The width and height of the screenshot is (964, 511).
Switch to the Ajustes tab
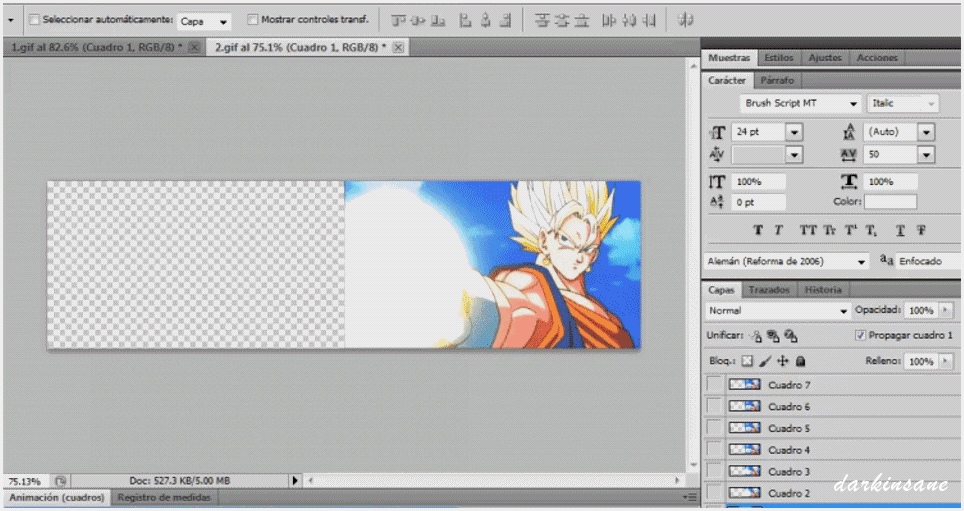[x=825, y=58]
